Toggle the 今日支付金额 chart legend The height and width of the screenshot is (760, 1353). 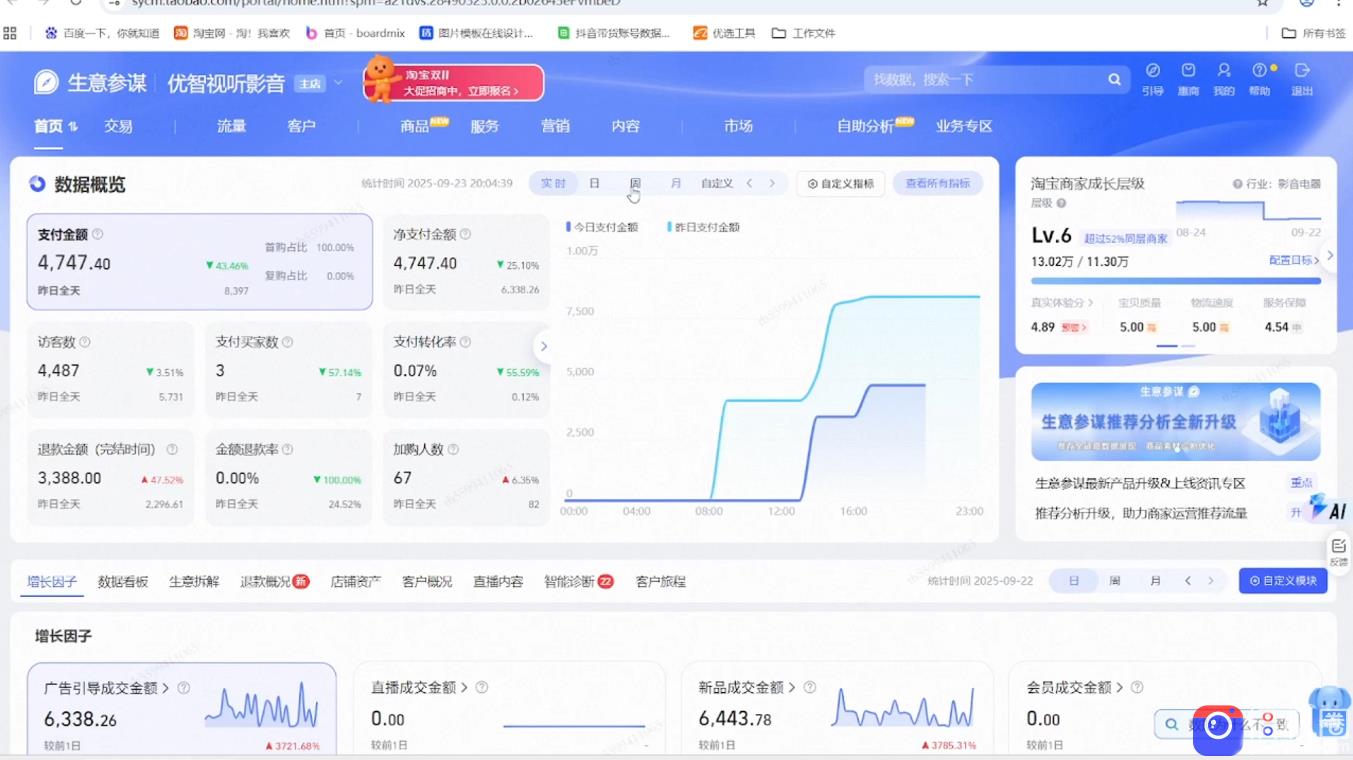point(602,227)
